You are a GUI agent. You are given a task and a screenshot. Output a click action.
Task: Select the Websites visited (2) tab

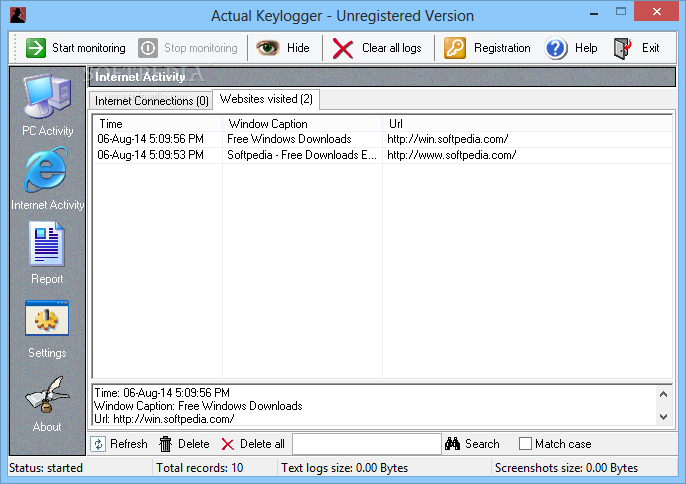click(x=266, y=99)
